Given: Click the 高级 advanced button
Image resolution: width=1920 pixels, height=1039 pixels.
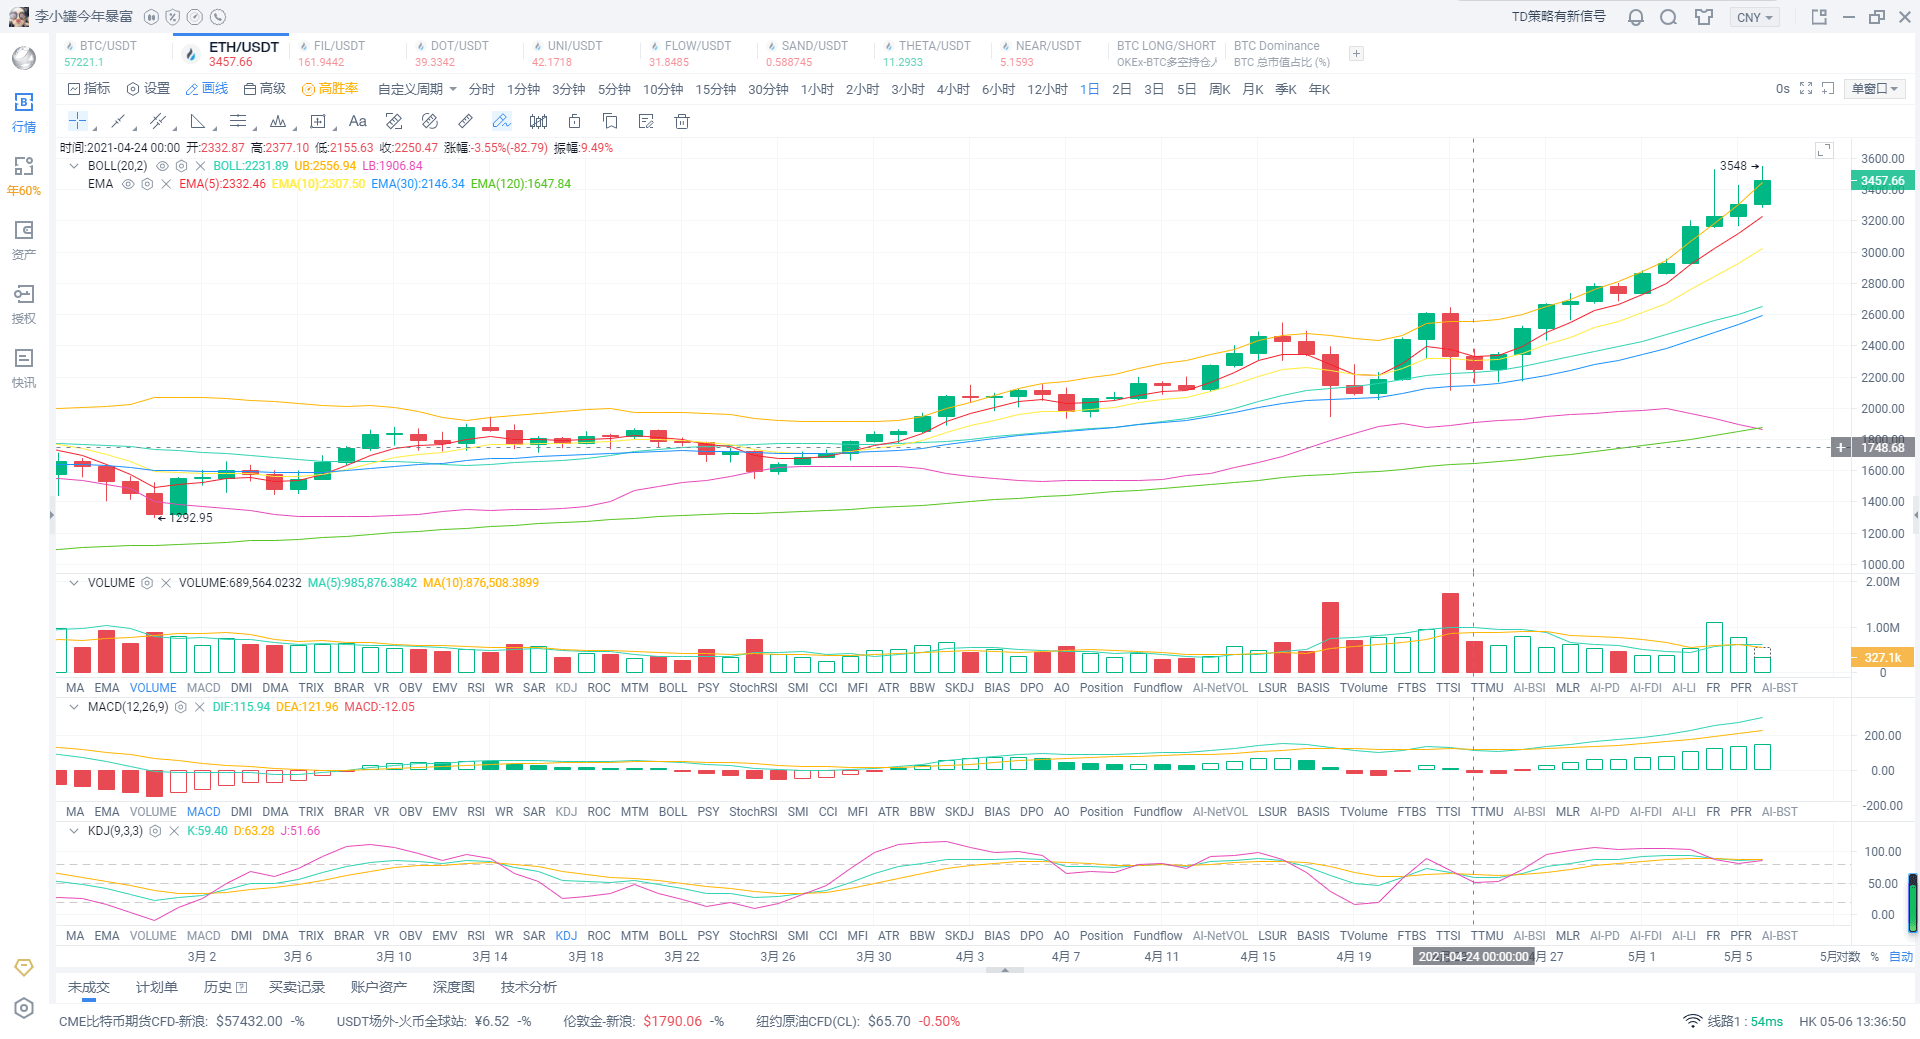Looking at the screenshot, I should [265, 89].
